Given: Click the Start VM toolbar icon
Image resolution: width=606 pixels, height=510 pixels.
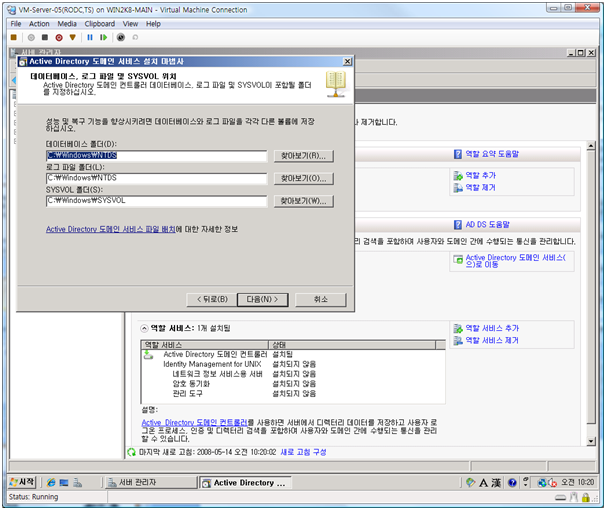Looking at the screenshot, I should point(31,37).
